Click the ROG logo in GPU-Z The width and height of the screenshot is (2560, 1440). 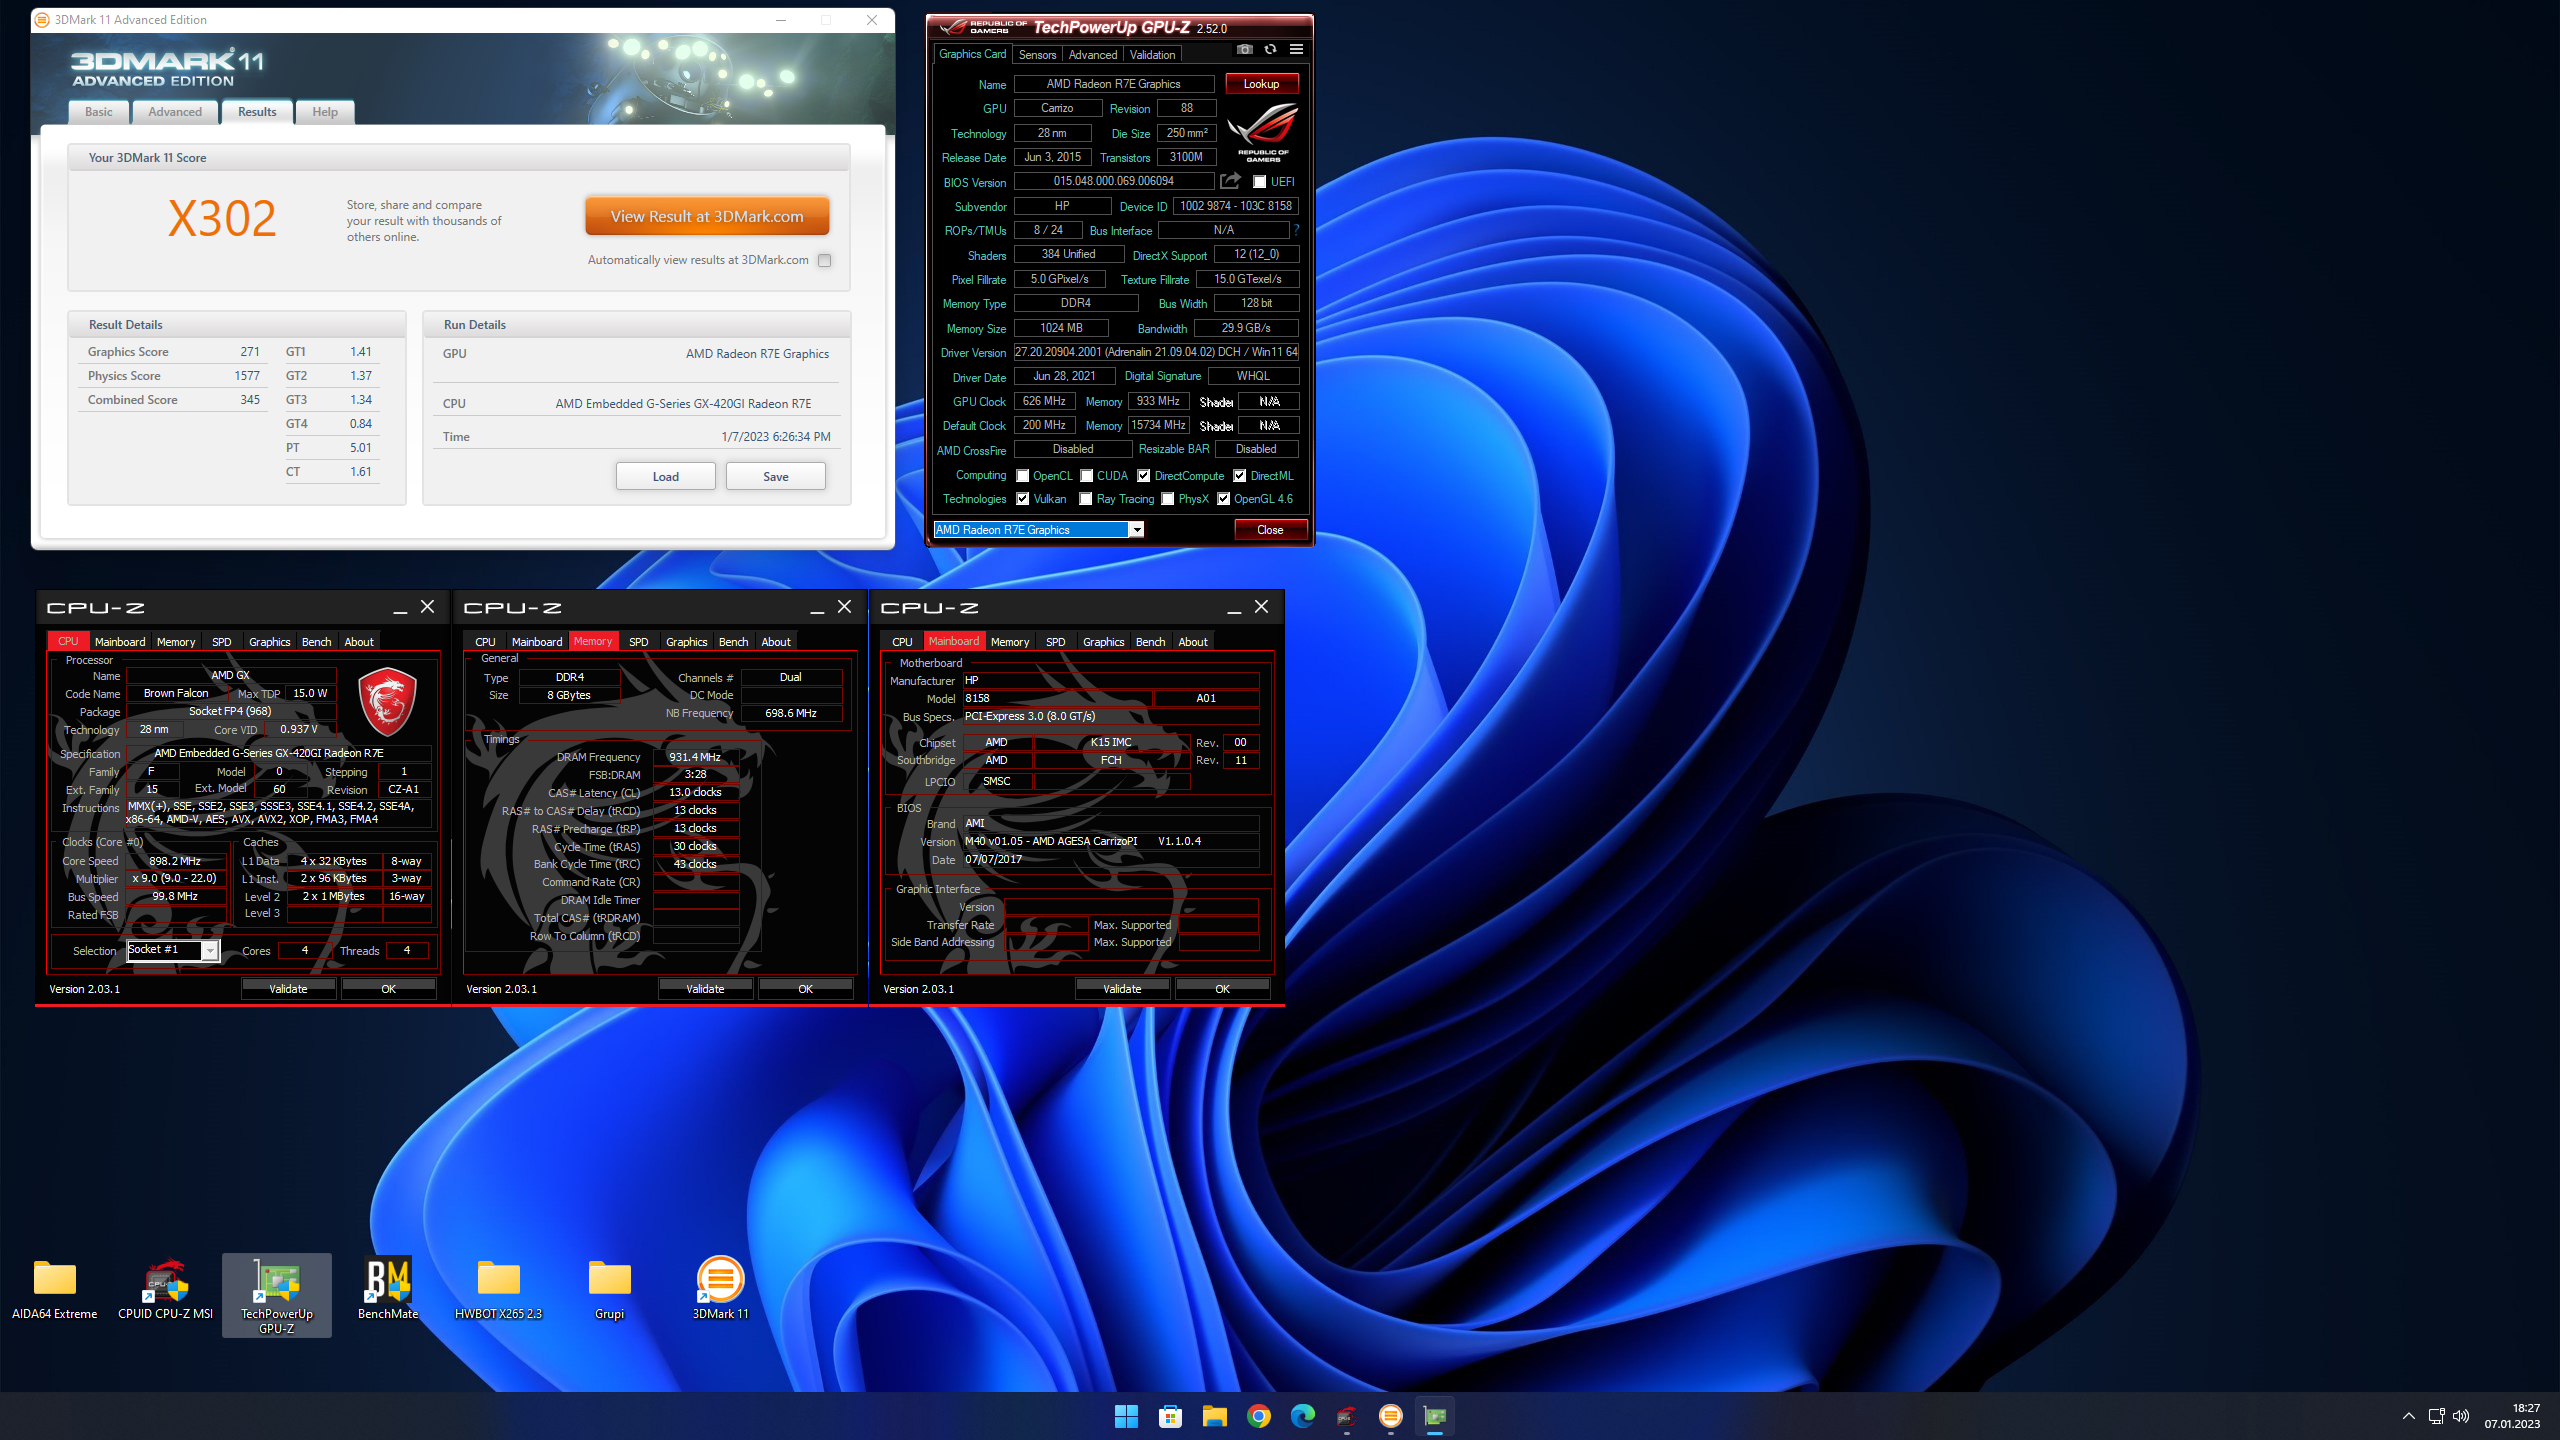point(1262,132)
